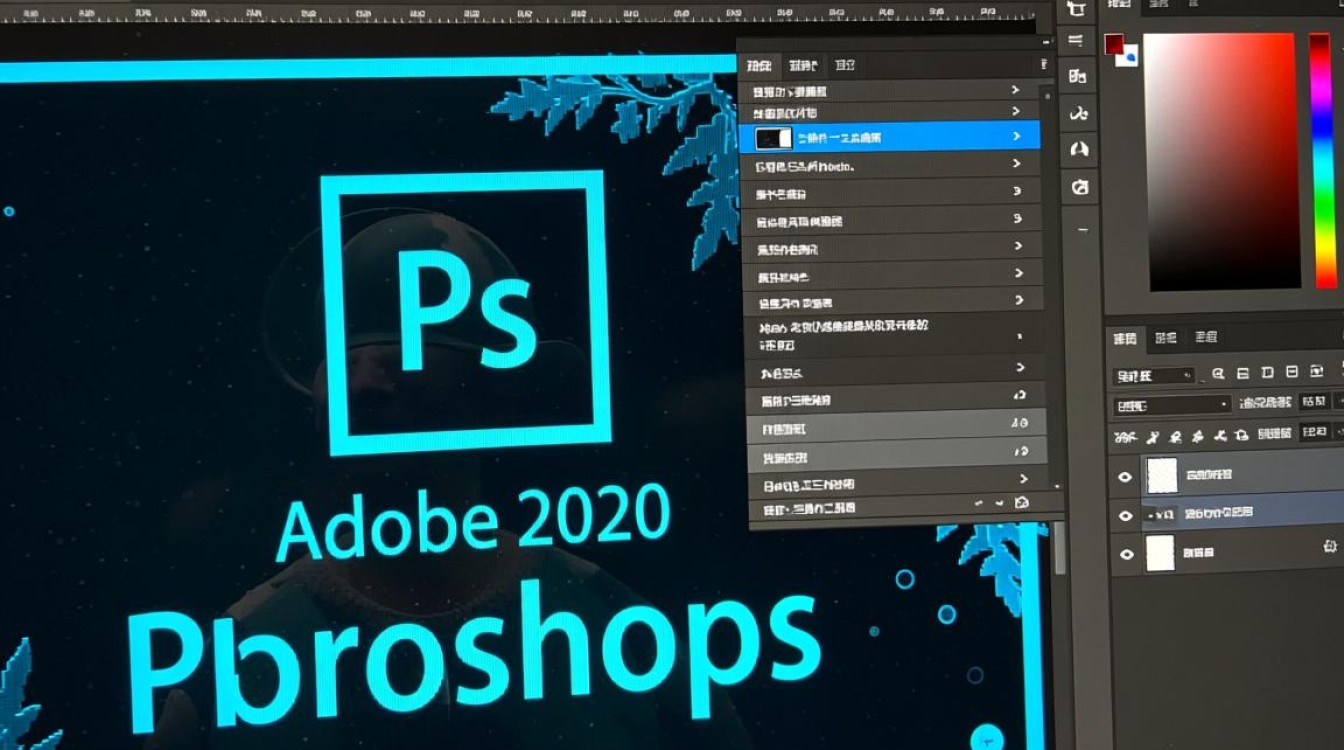
Task: Click the dark red foreground color swatch
Action: (1113, 44)
